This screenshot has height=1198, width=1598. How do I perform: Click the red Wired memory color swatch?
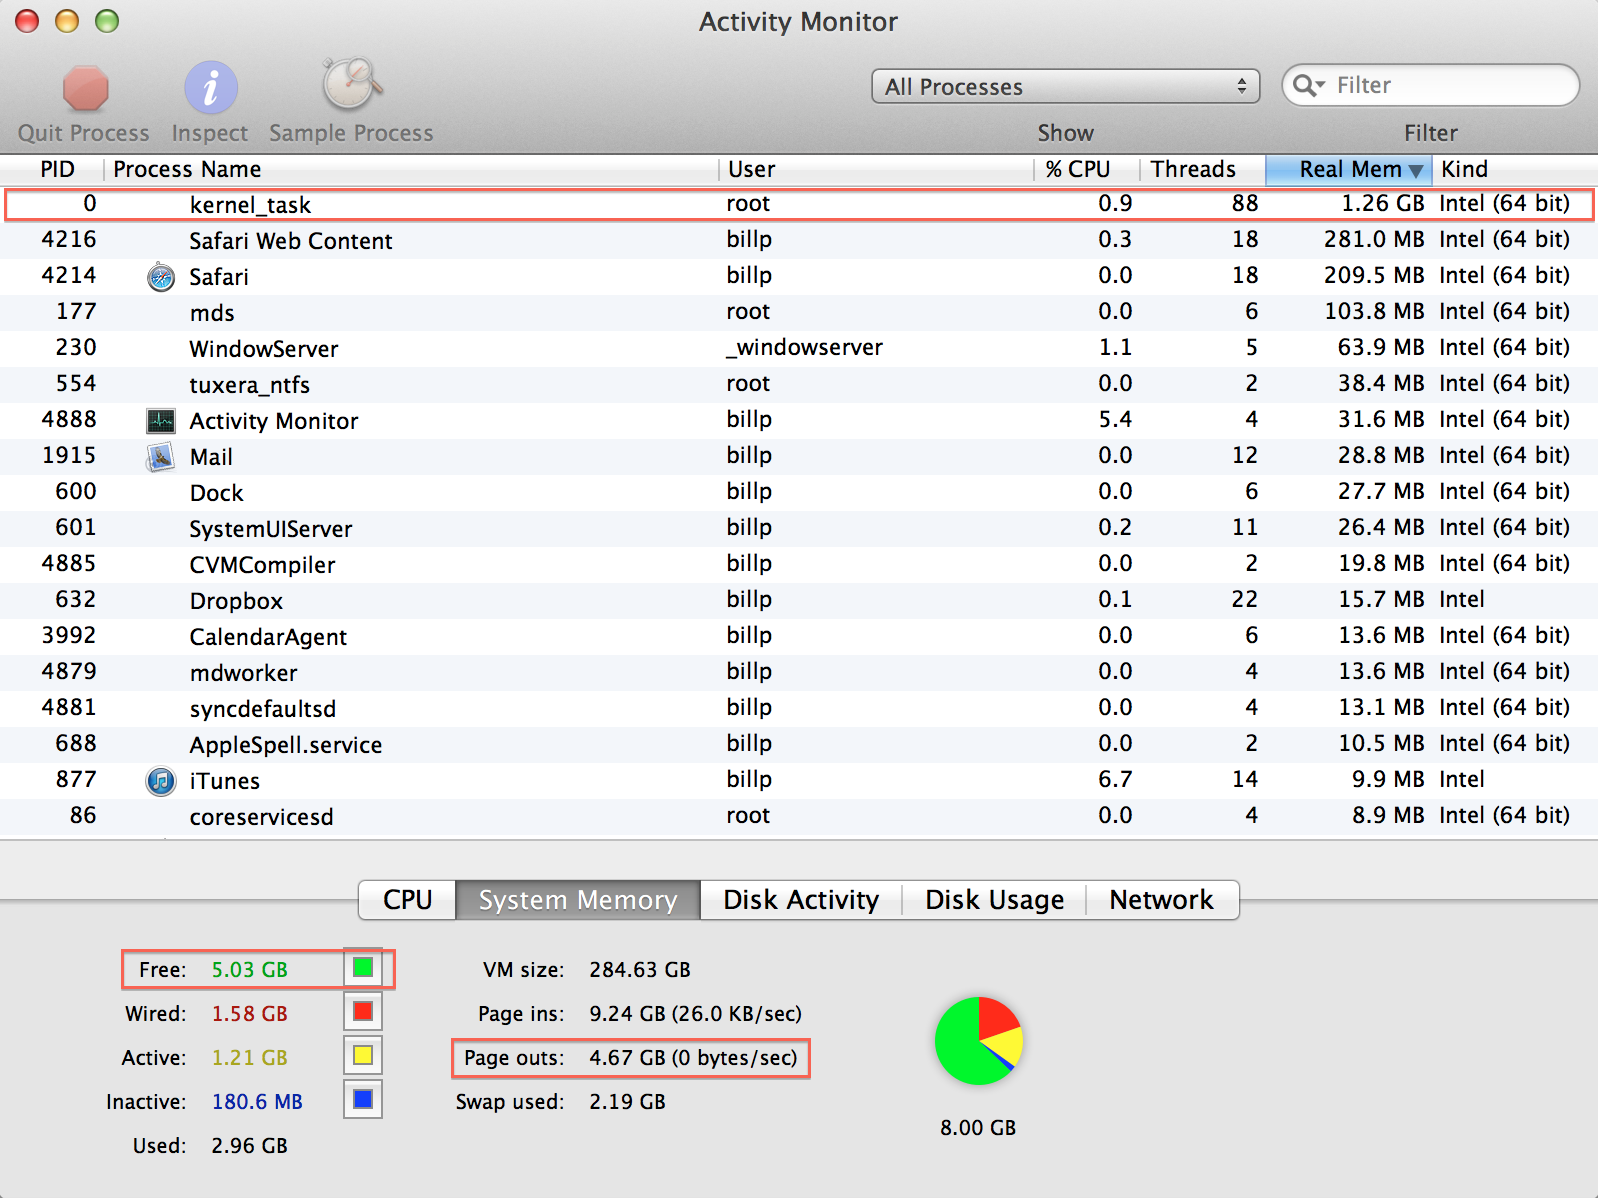point(363,1012)
